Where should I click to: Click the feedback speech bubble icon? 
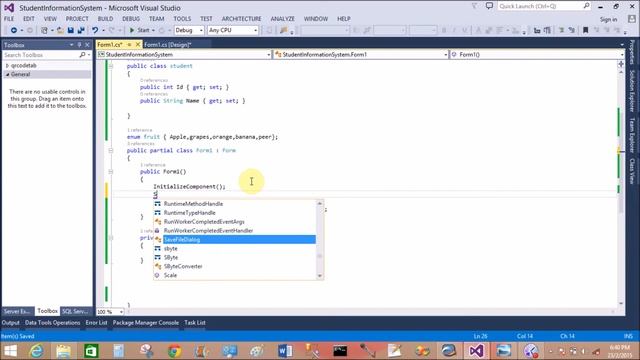point(489,6)
